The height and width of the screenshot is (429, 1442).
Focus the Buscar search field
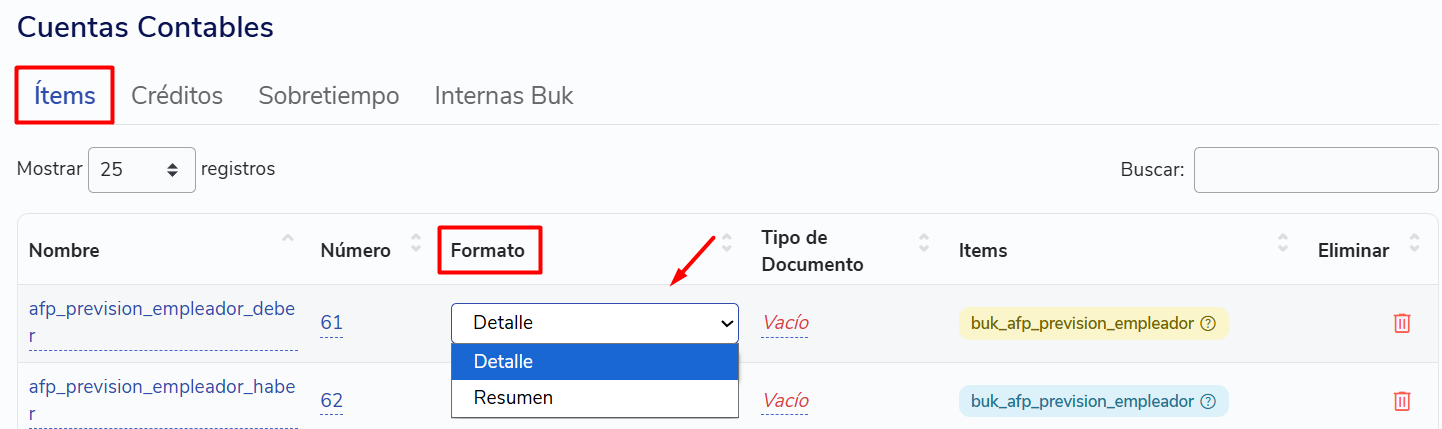point(1316,170)
